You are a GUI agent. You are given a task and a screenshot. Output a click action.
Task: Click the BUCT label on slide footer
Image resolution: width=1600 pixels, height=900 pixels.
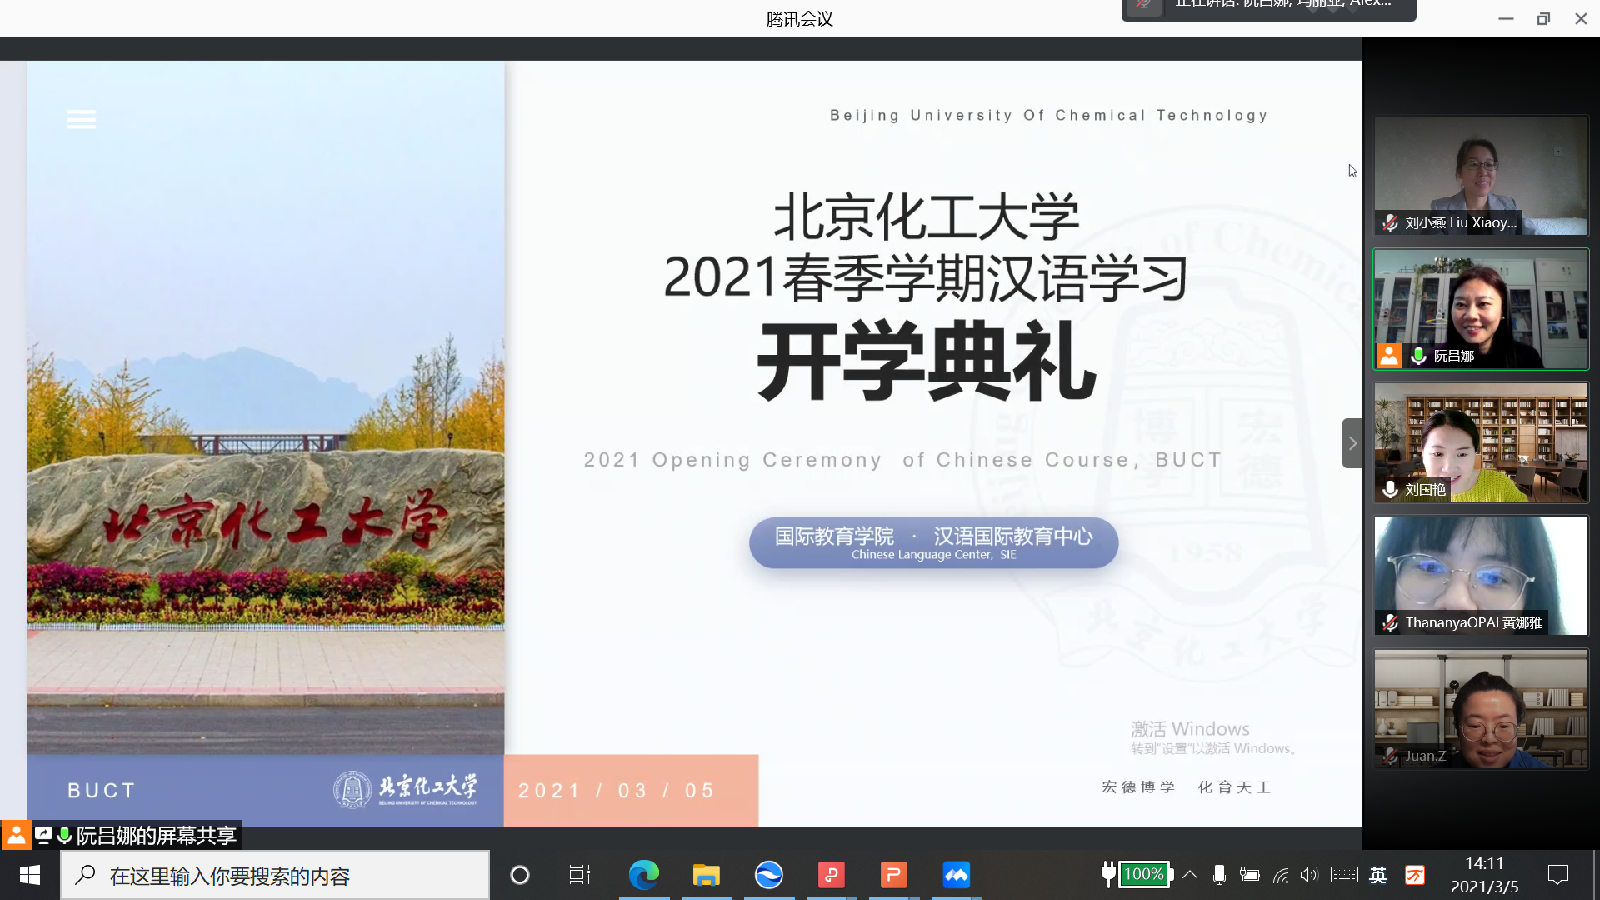point(101,790)
